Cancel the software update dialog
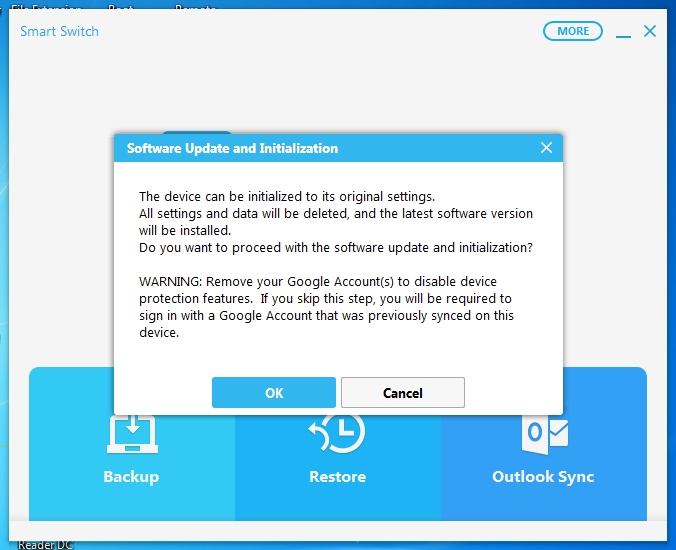This screenshot has height=550, width=676. [403, 392]
